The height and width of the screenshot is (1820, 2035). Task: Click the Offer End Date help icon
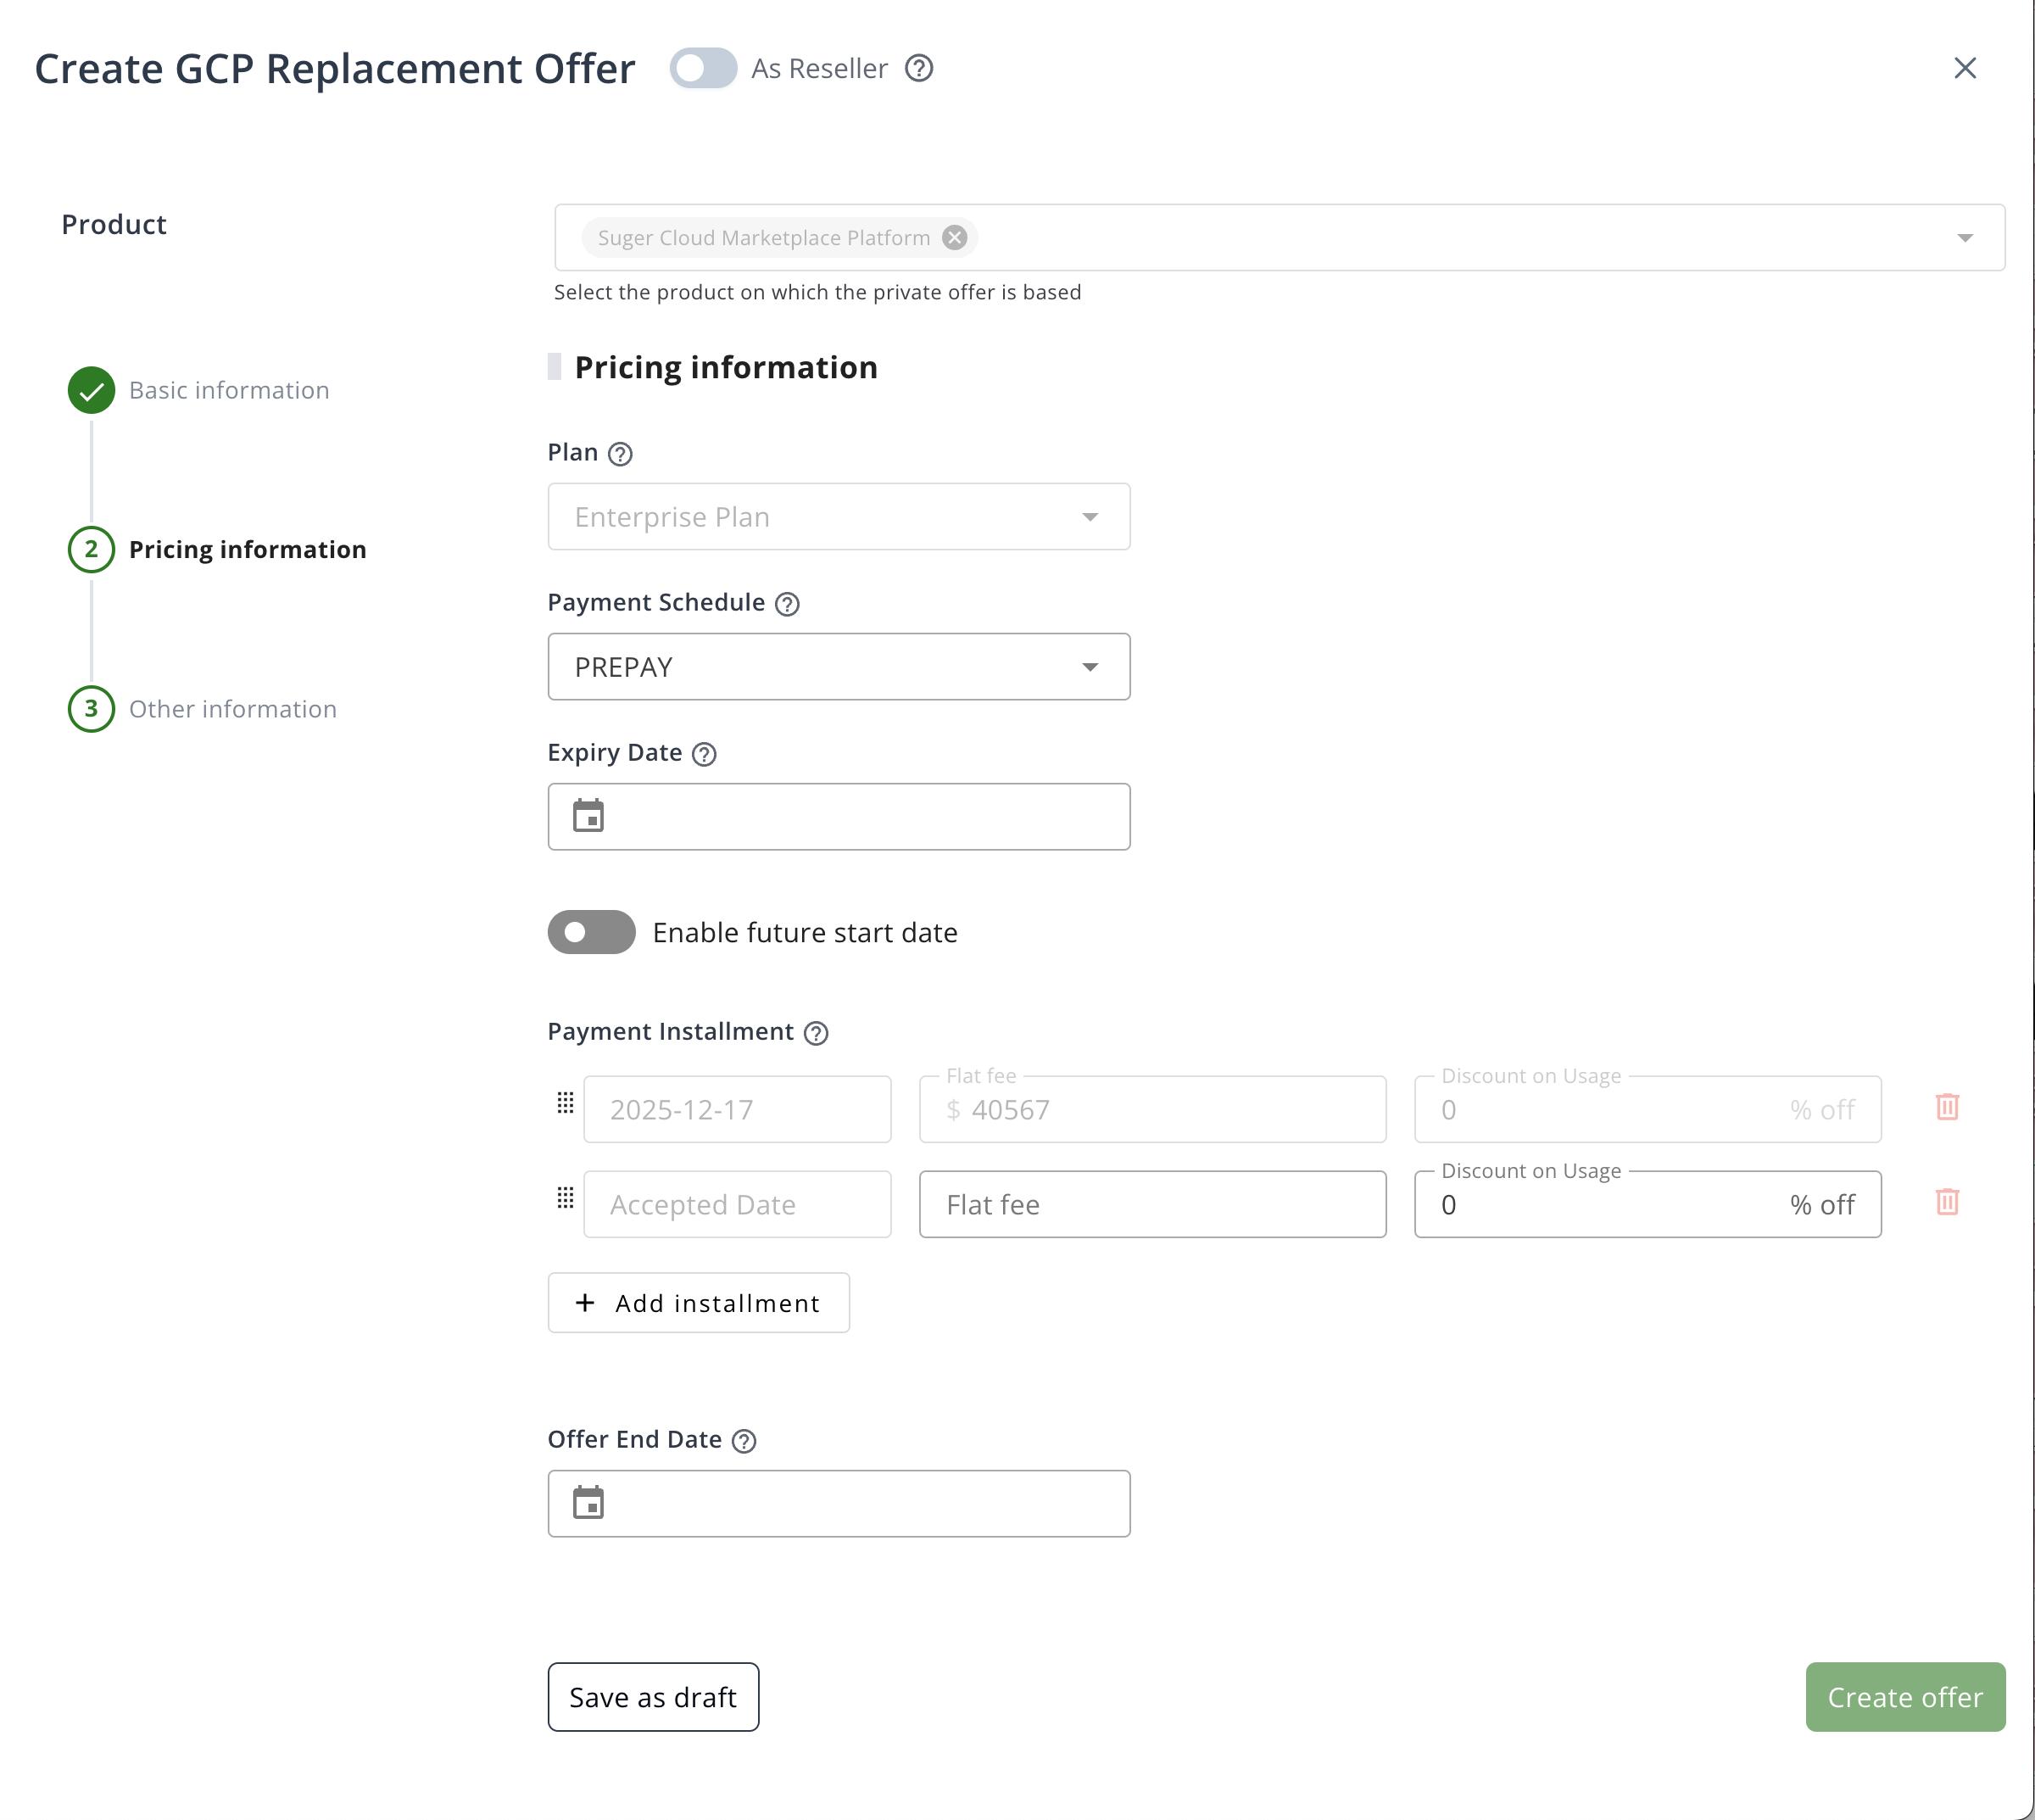(744, 1440)
